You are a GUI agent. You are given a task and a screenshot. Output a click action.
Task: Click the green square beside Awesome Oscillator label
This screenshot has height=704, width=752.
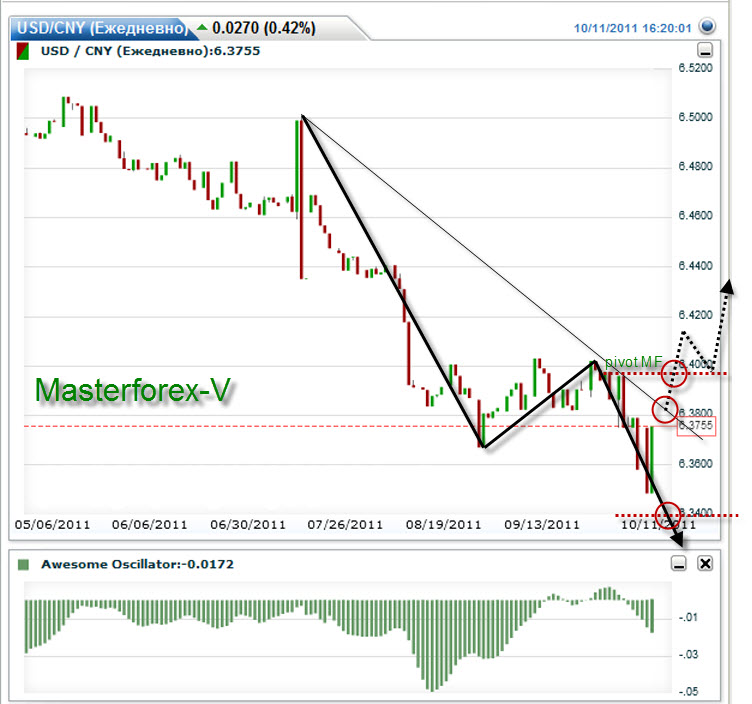(23, 564)
